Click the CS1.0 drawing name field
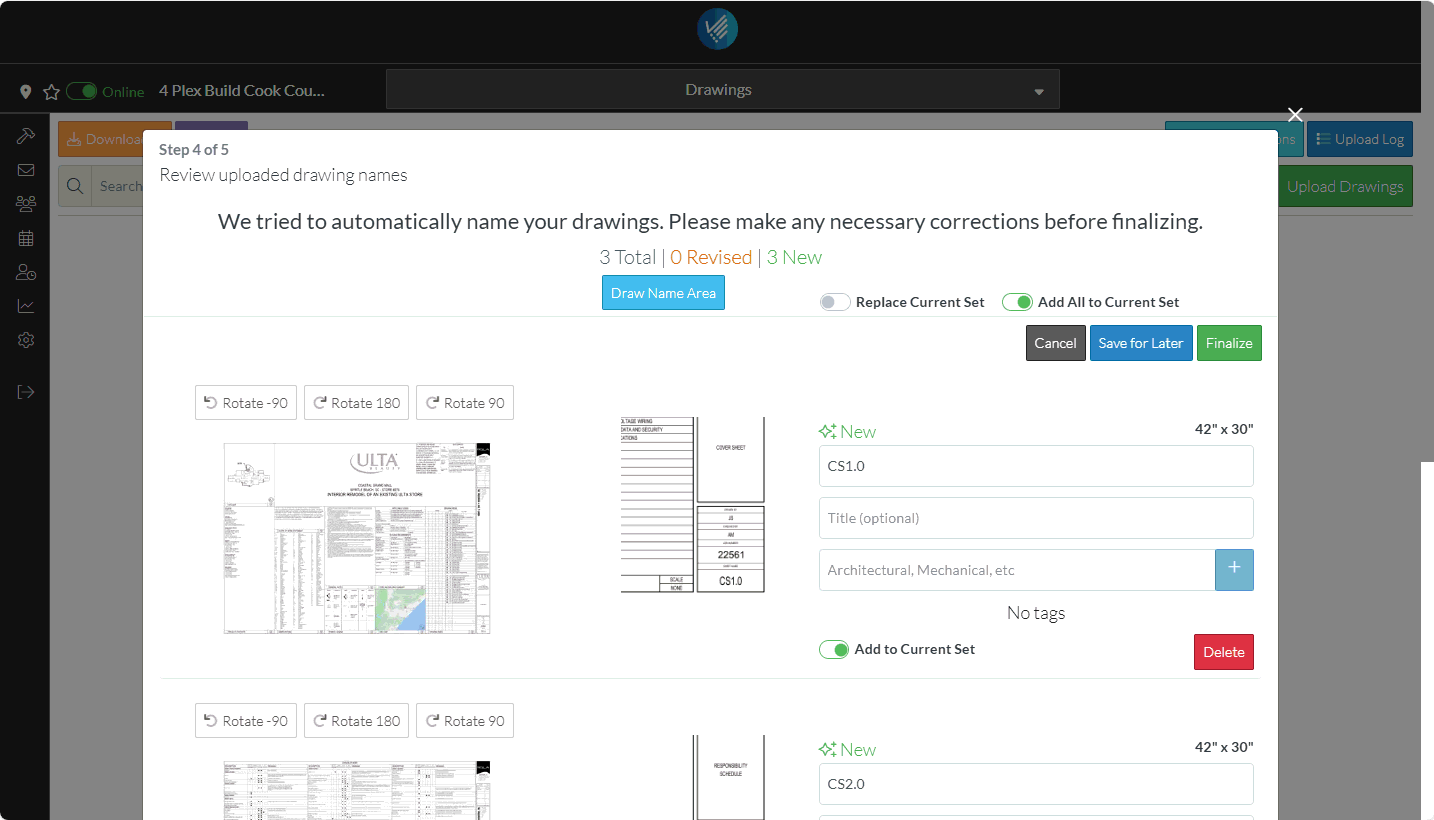Screen dimensions: 1434x820 [1036, 466]
